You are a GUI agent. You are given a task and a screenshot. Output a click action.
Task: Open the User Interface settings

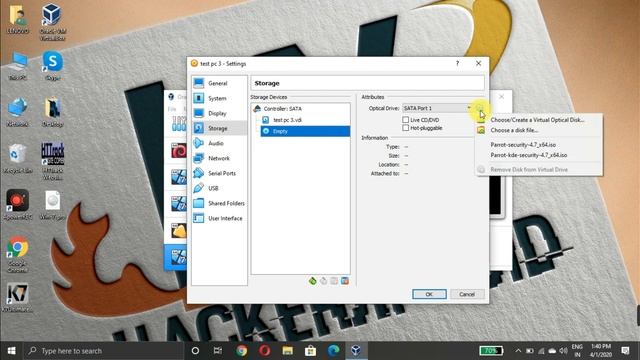(x=219, y=218)
